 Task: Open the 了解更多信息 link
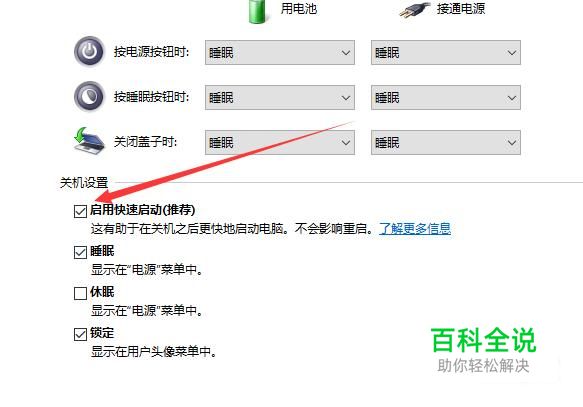tap(415, 229)
